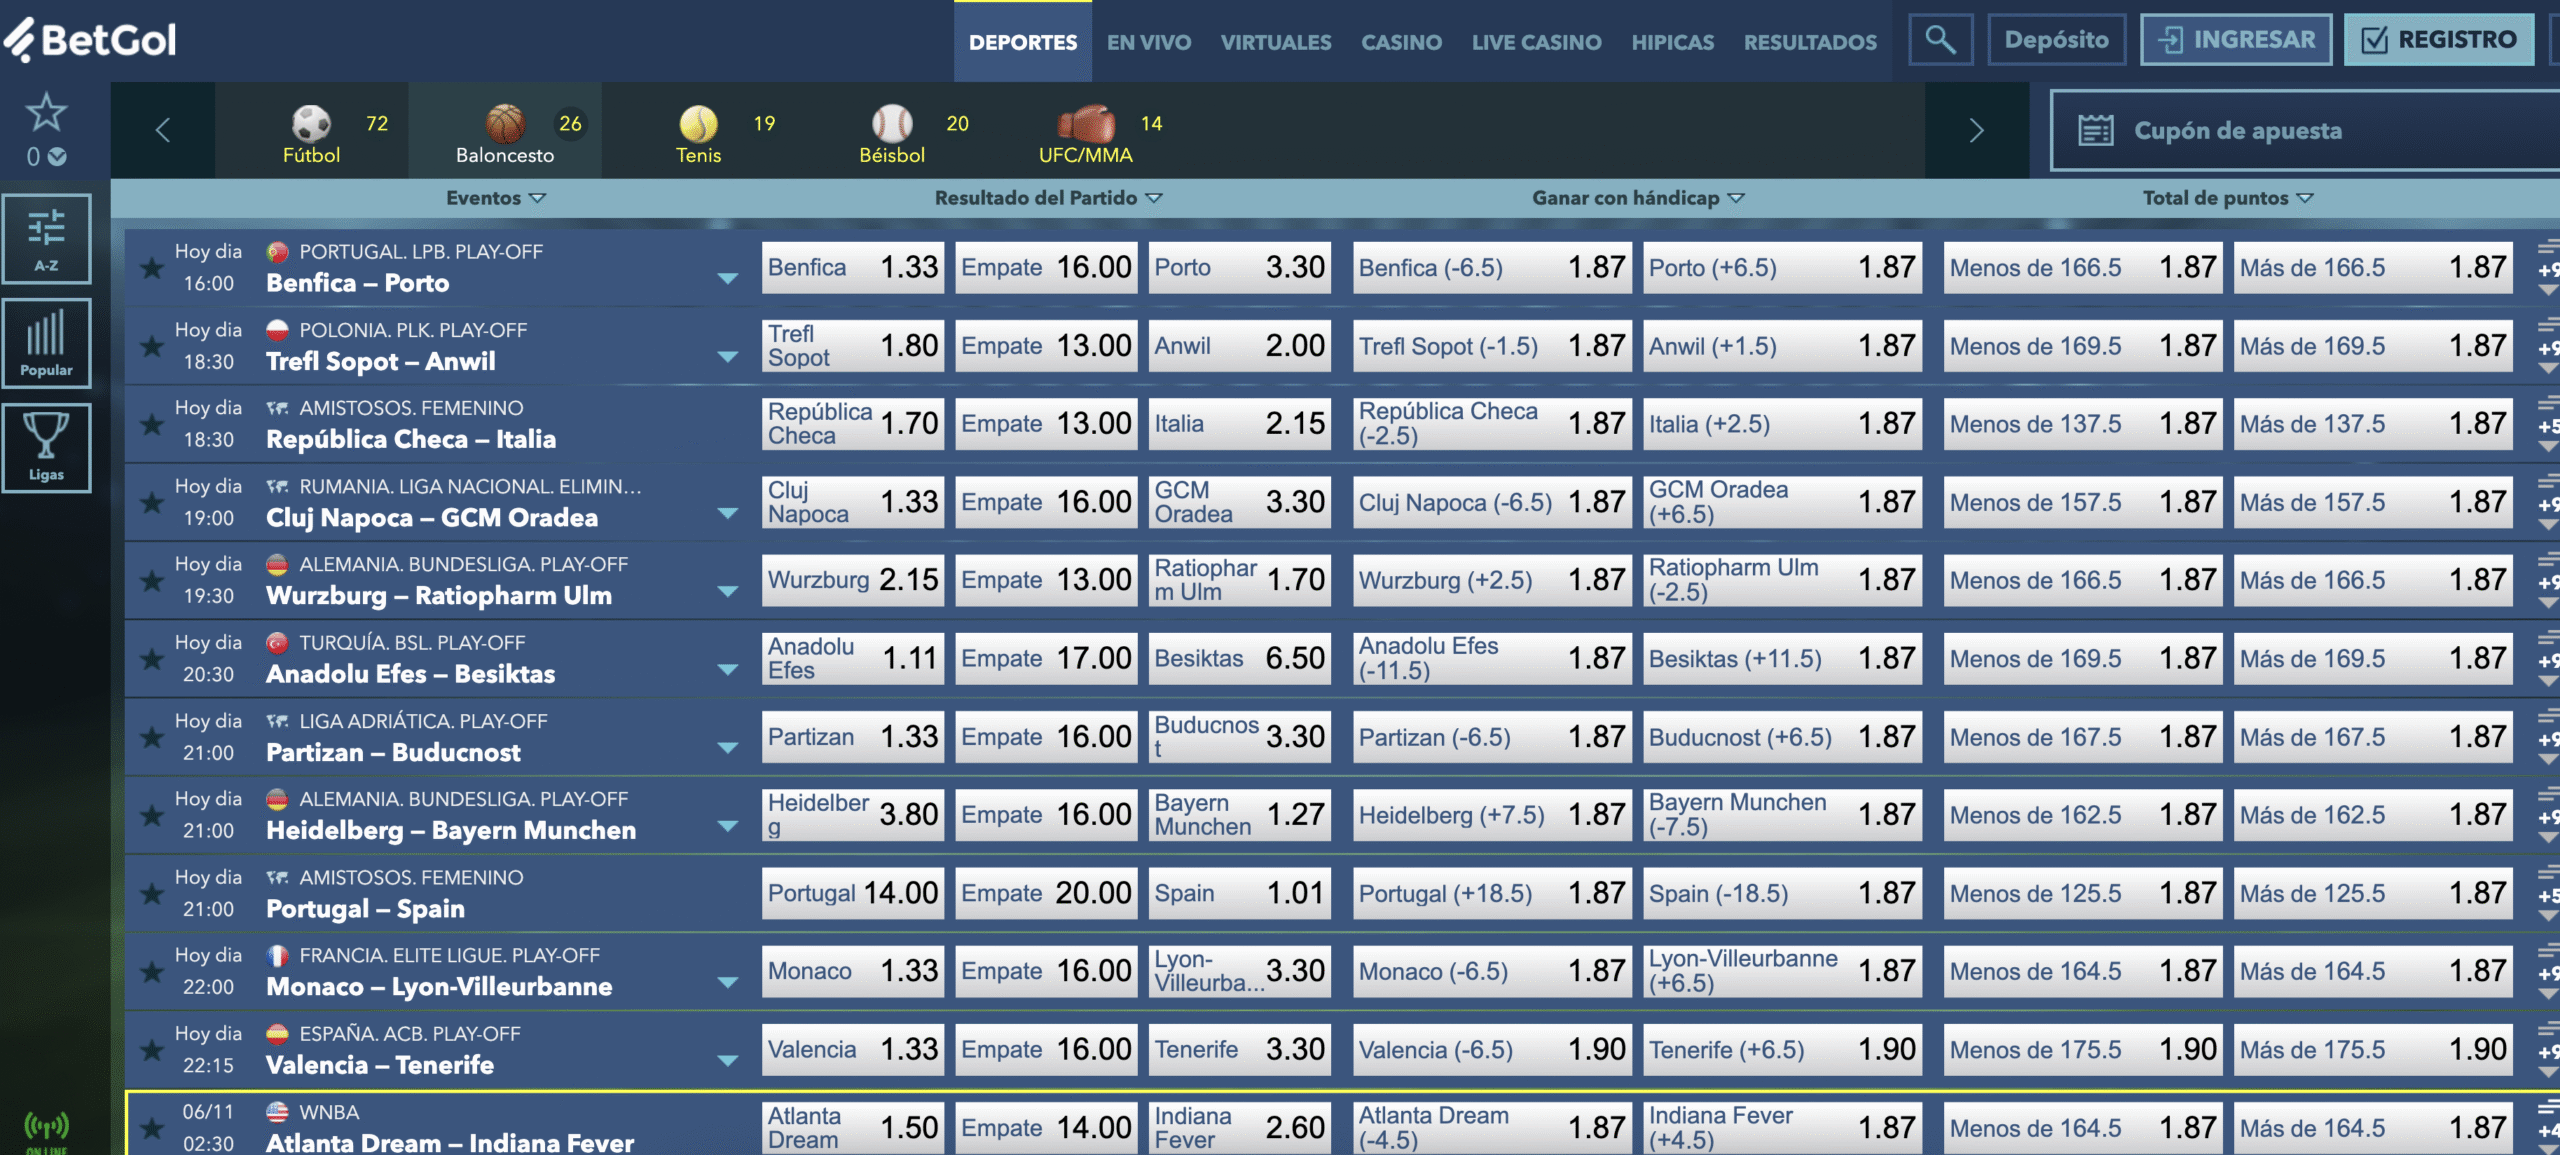
Task: Favorite the República Checa – Italia star
Action: tap(152, 424)
